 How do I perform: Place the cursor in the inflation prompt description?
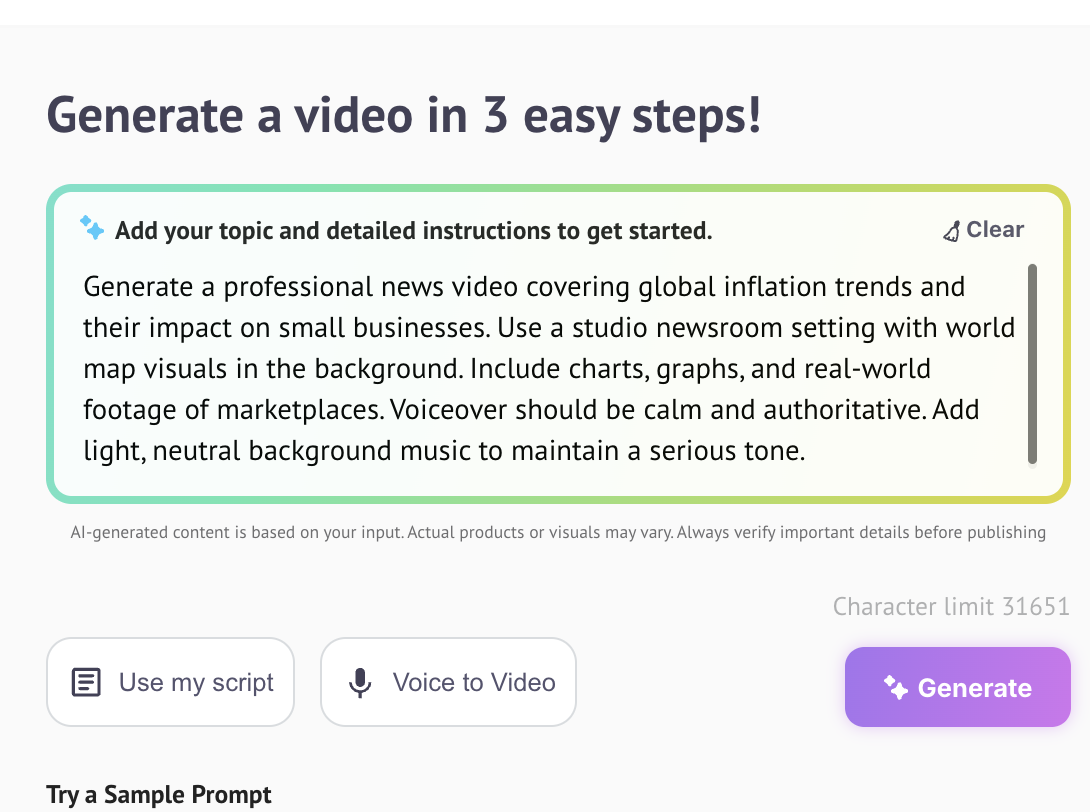(x=550, y=370)
